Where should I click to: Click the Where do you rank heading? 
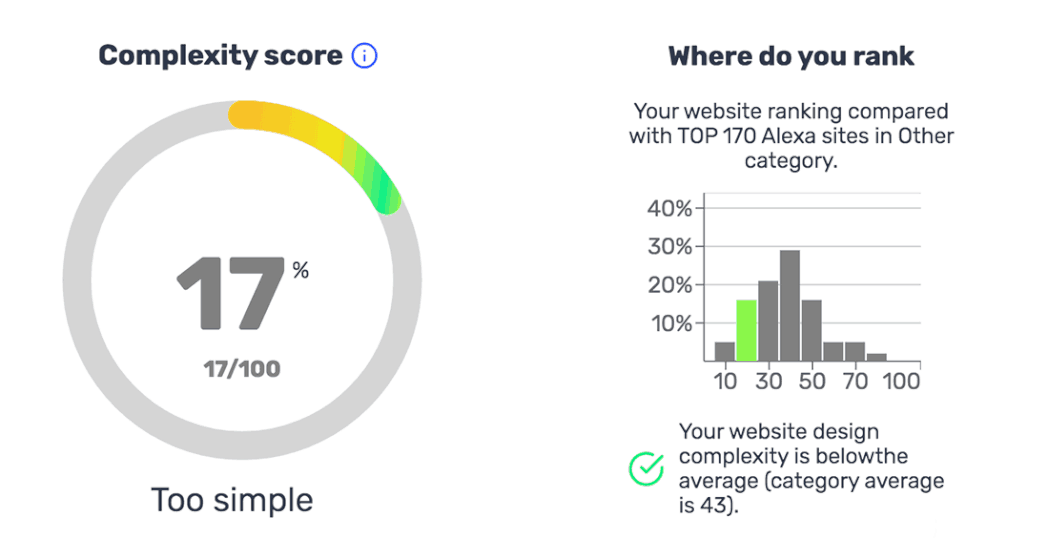click(x=791, y=56)
